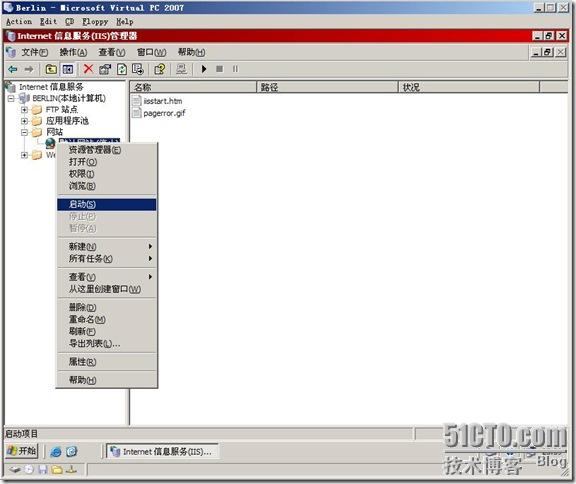
Task: Click the BERLIN computer icon in the tree
Action: [25, 98]
